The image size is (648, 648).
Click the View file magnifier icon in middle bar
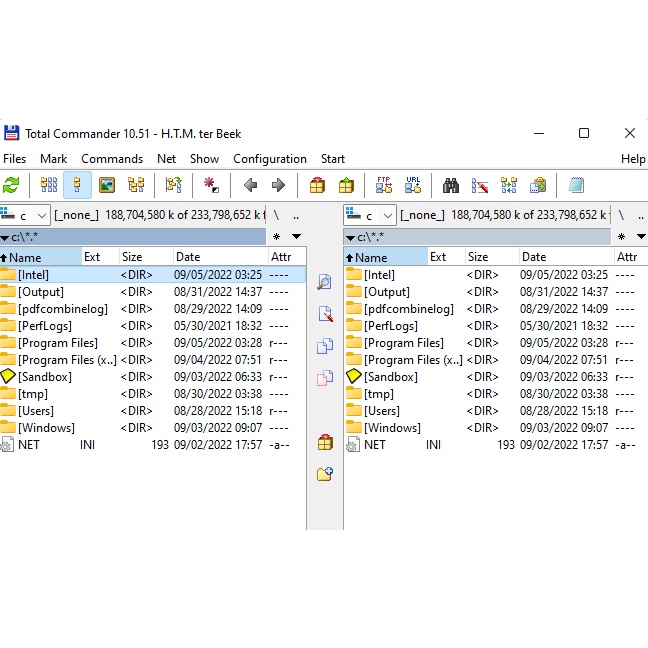pos(324,283)
